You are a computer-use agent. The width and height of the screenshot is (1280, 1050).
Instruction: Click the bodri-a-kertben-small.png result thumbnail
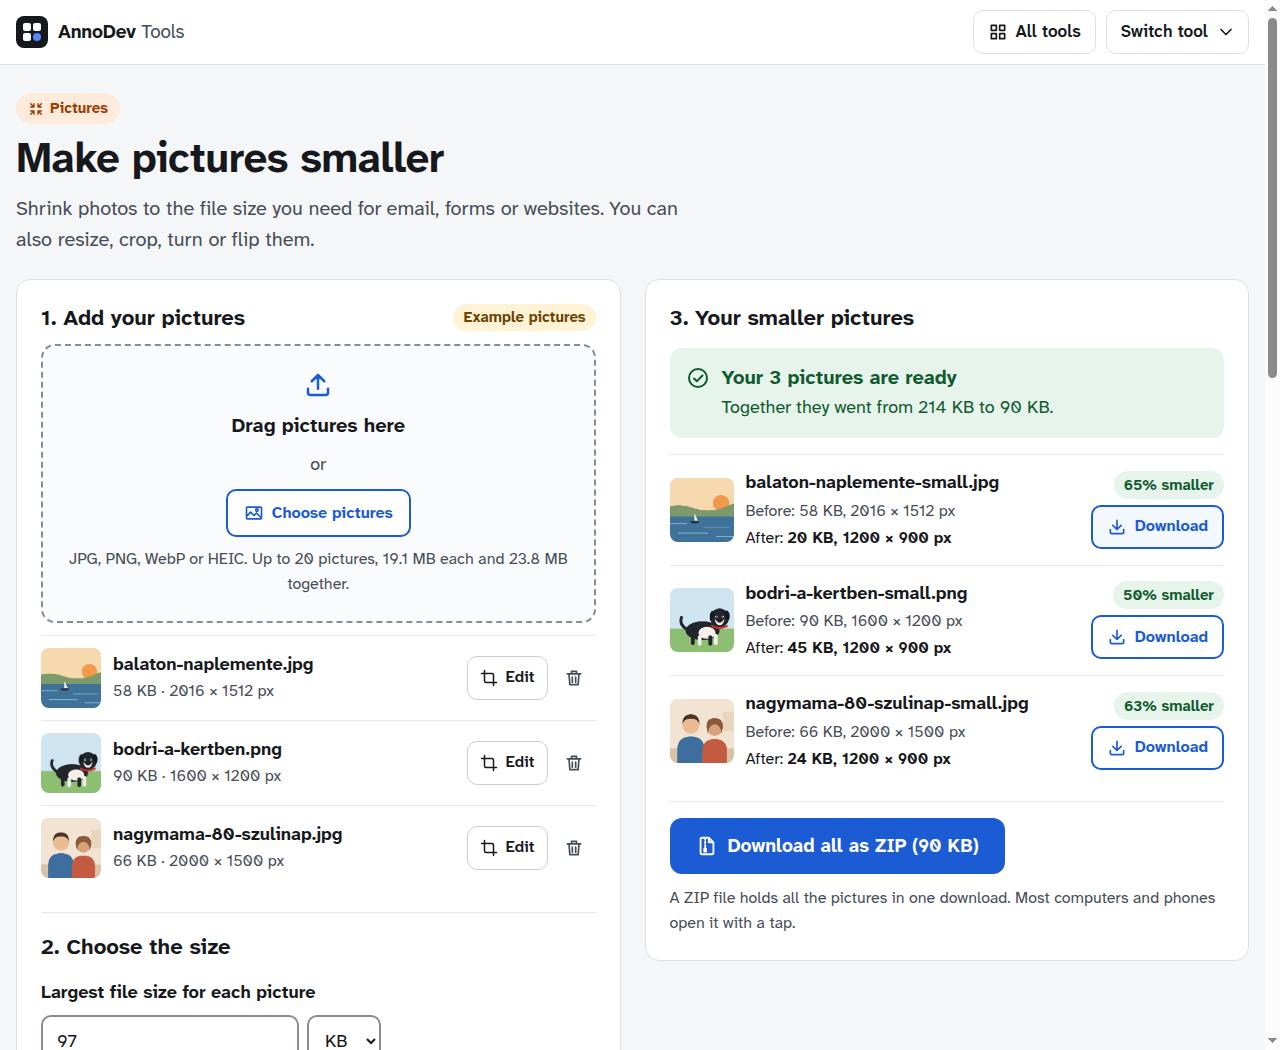click(702, 620)
